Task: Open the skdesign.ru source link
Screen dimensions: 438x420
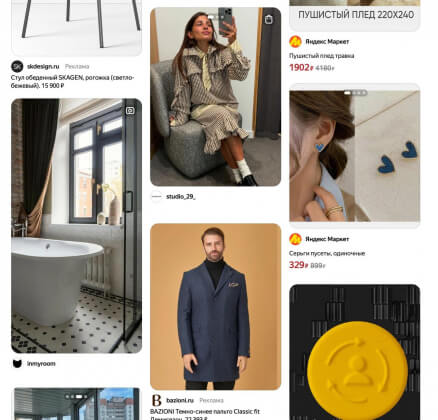Action: coord(43,67)
